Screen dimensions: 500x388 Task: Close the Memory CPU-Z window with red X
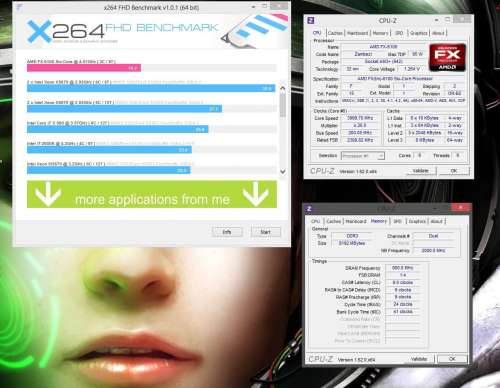(460, 208)
